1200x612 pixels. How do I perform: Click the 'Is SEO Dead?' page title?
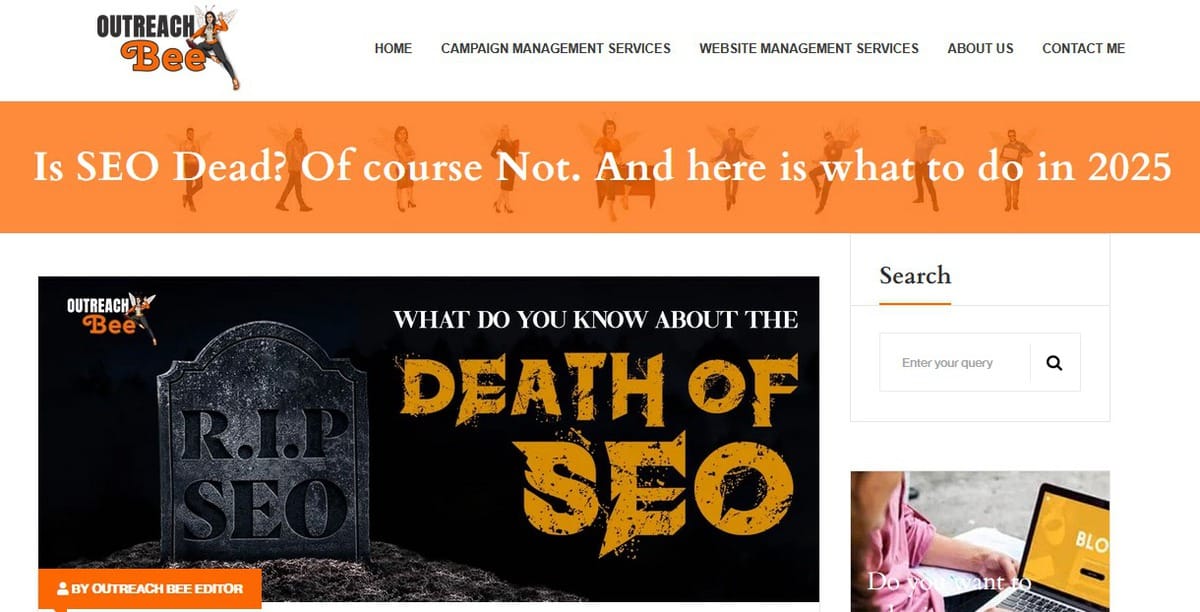tap(602, 167)
